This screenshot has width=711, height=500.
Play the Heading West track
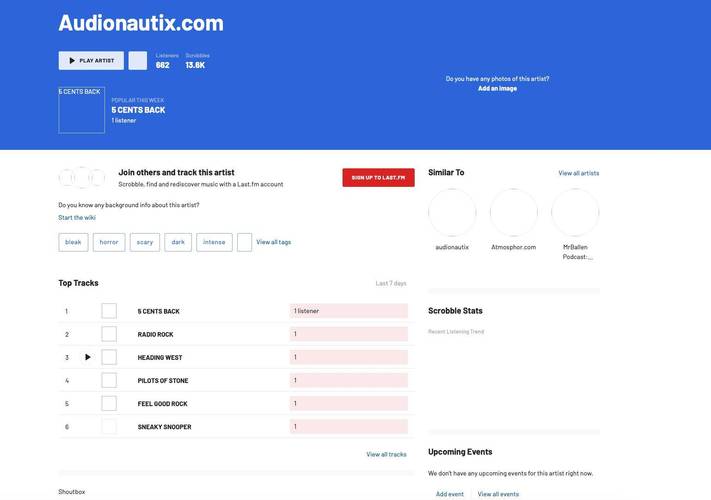coord(88,357)
